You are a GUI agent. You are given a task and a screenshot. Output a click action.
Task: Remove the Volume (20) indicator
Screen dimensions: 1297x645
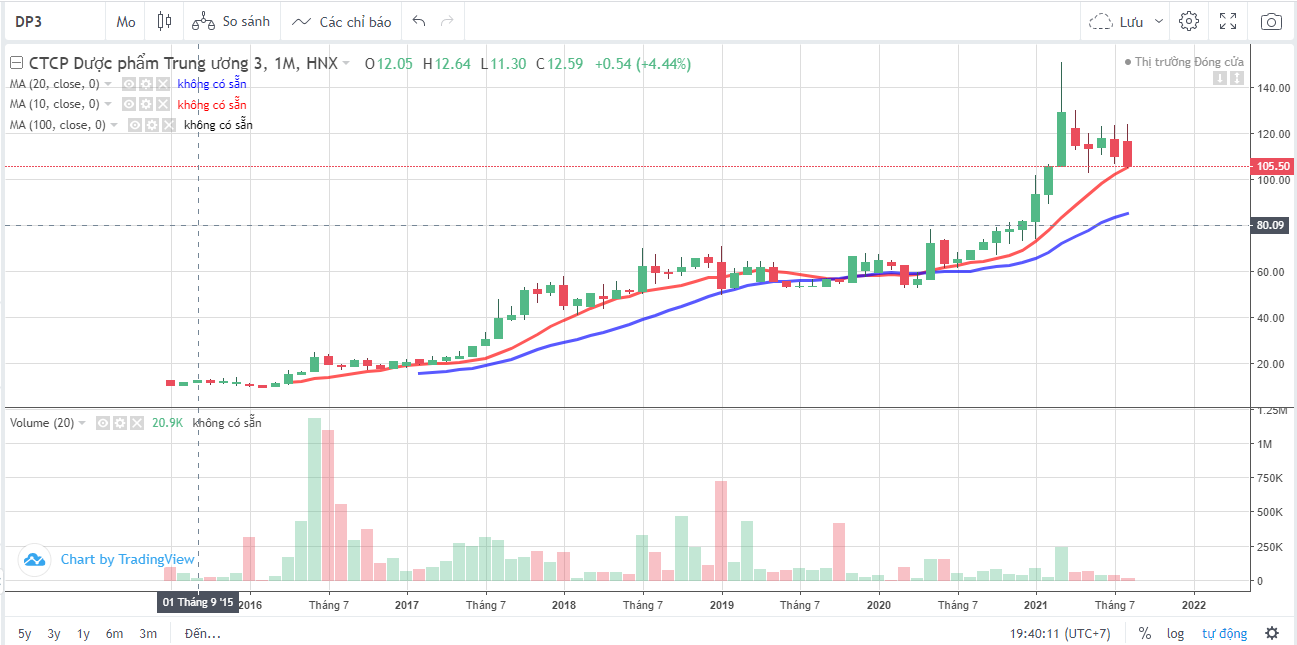coord(136,423)
